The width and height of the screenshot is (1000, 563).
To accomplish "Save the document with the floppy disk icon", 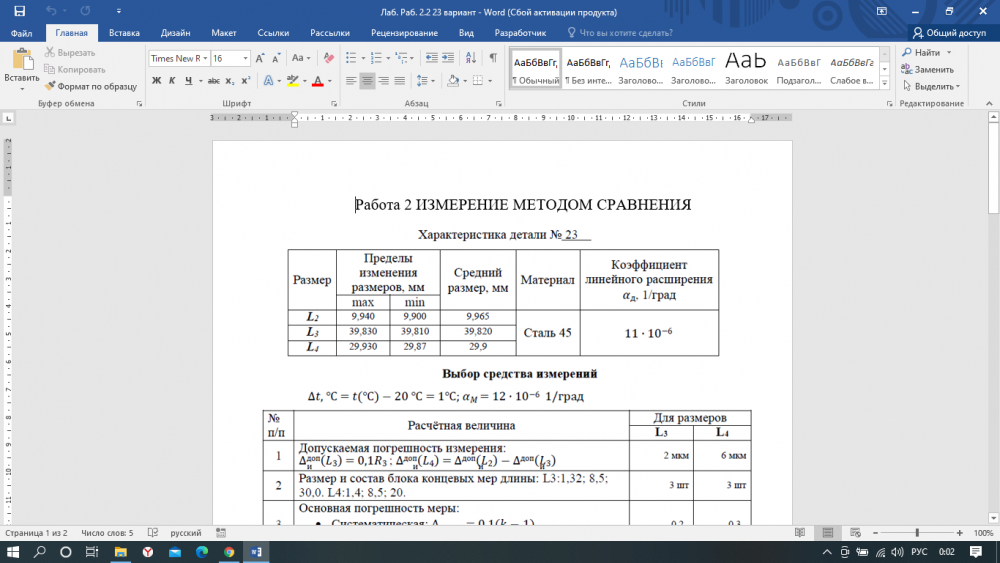I will [20, 11].
